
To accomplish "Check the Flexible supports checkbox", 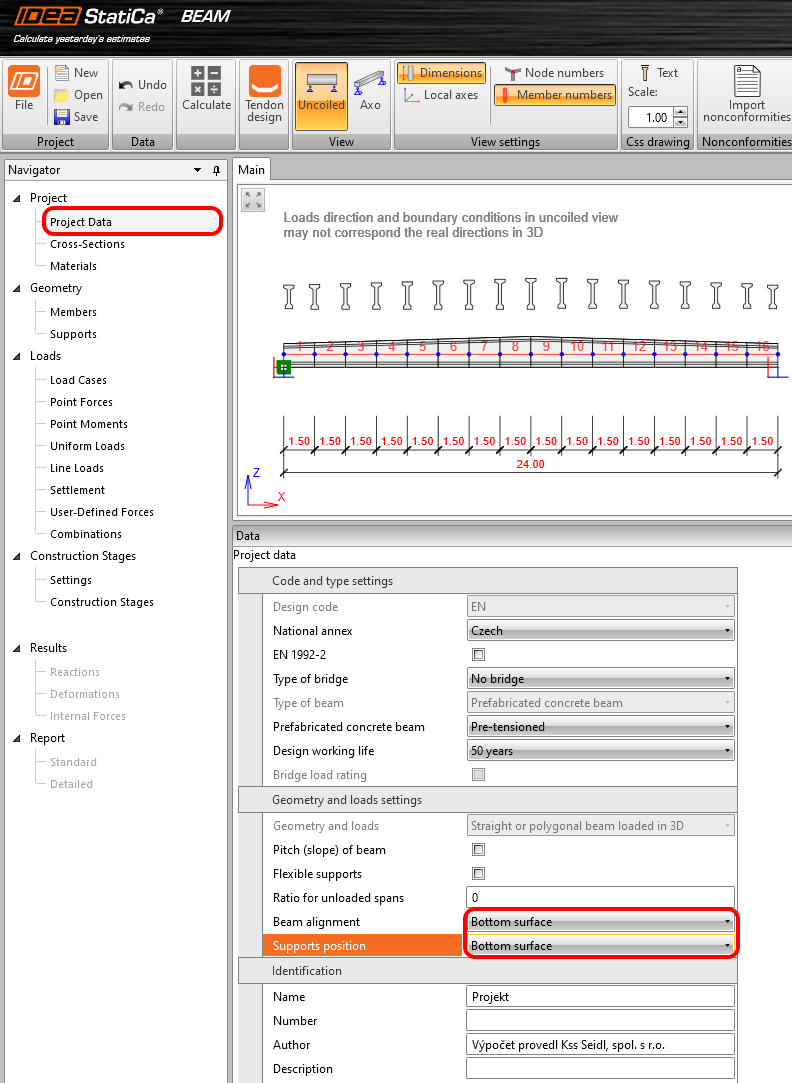I will pyautogui.click(x=479, y=874).
